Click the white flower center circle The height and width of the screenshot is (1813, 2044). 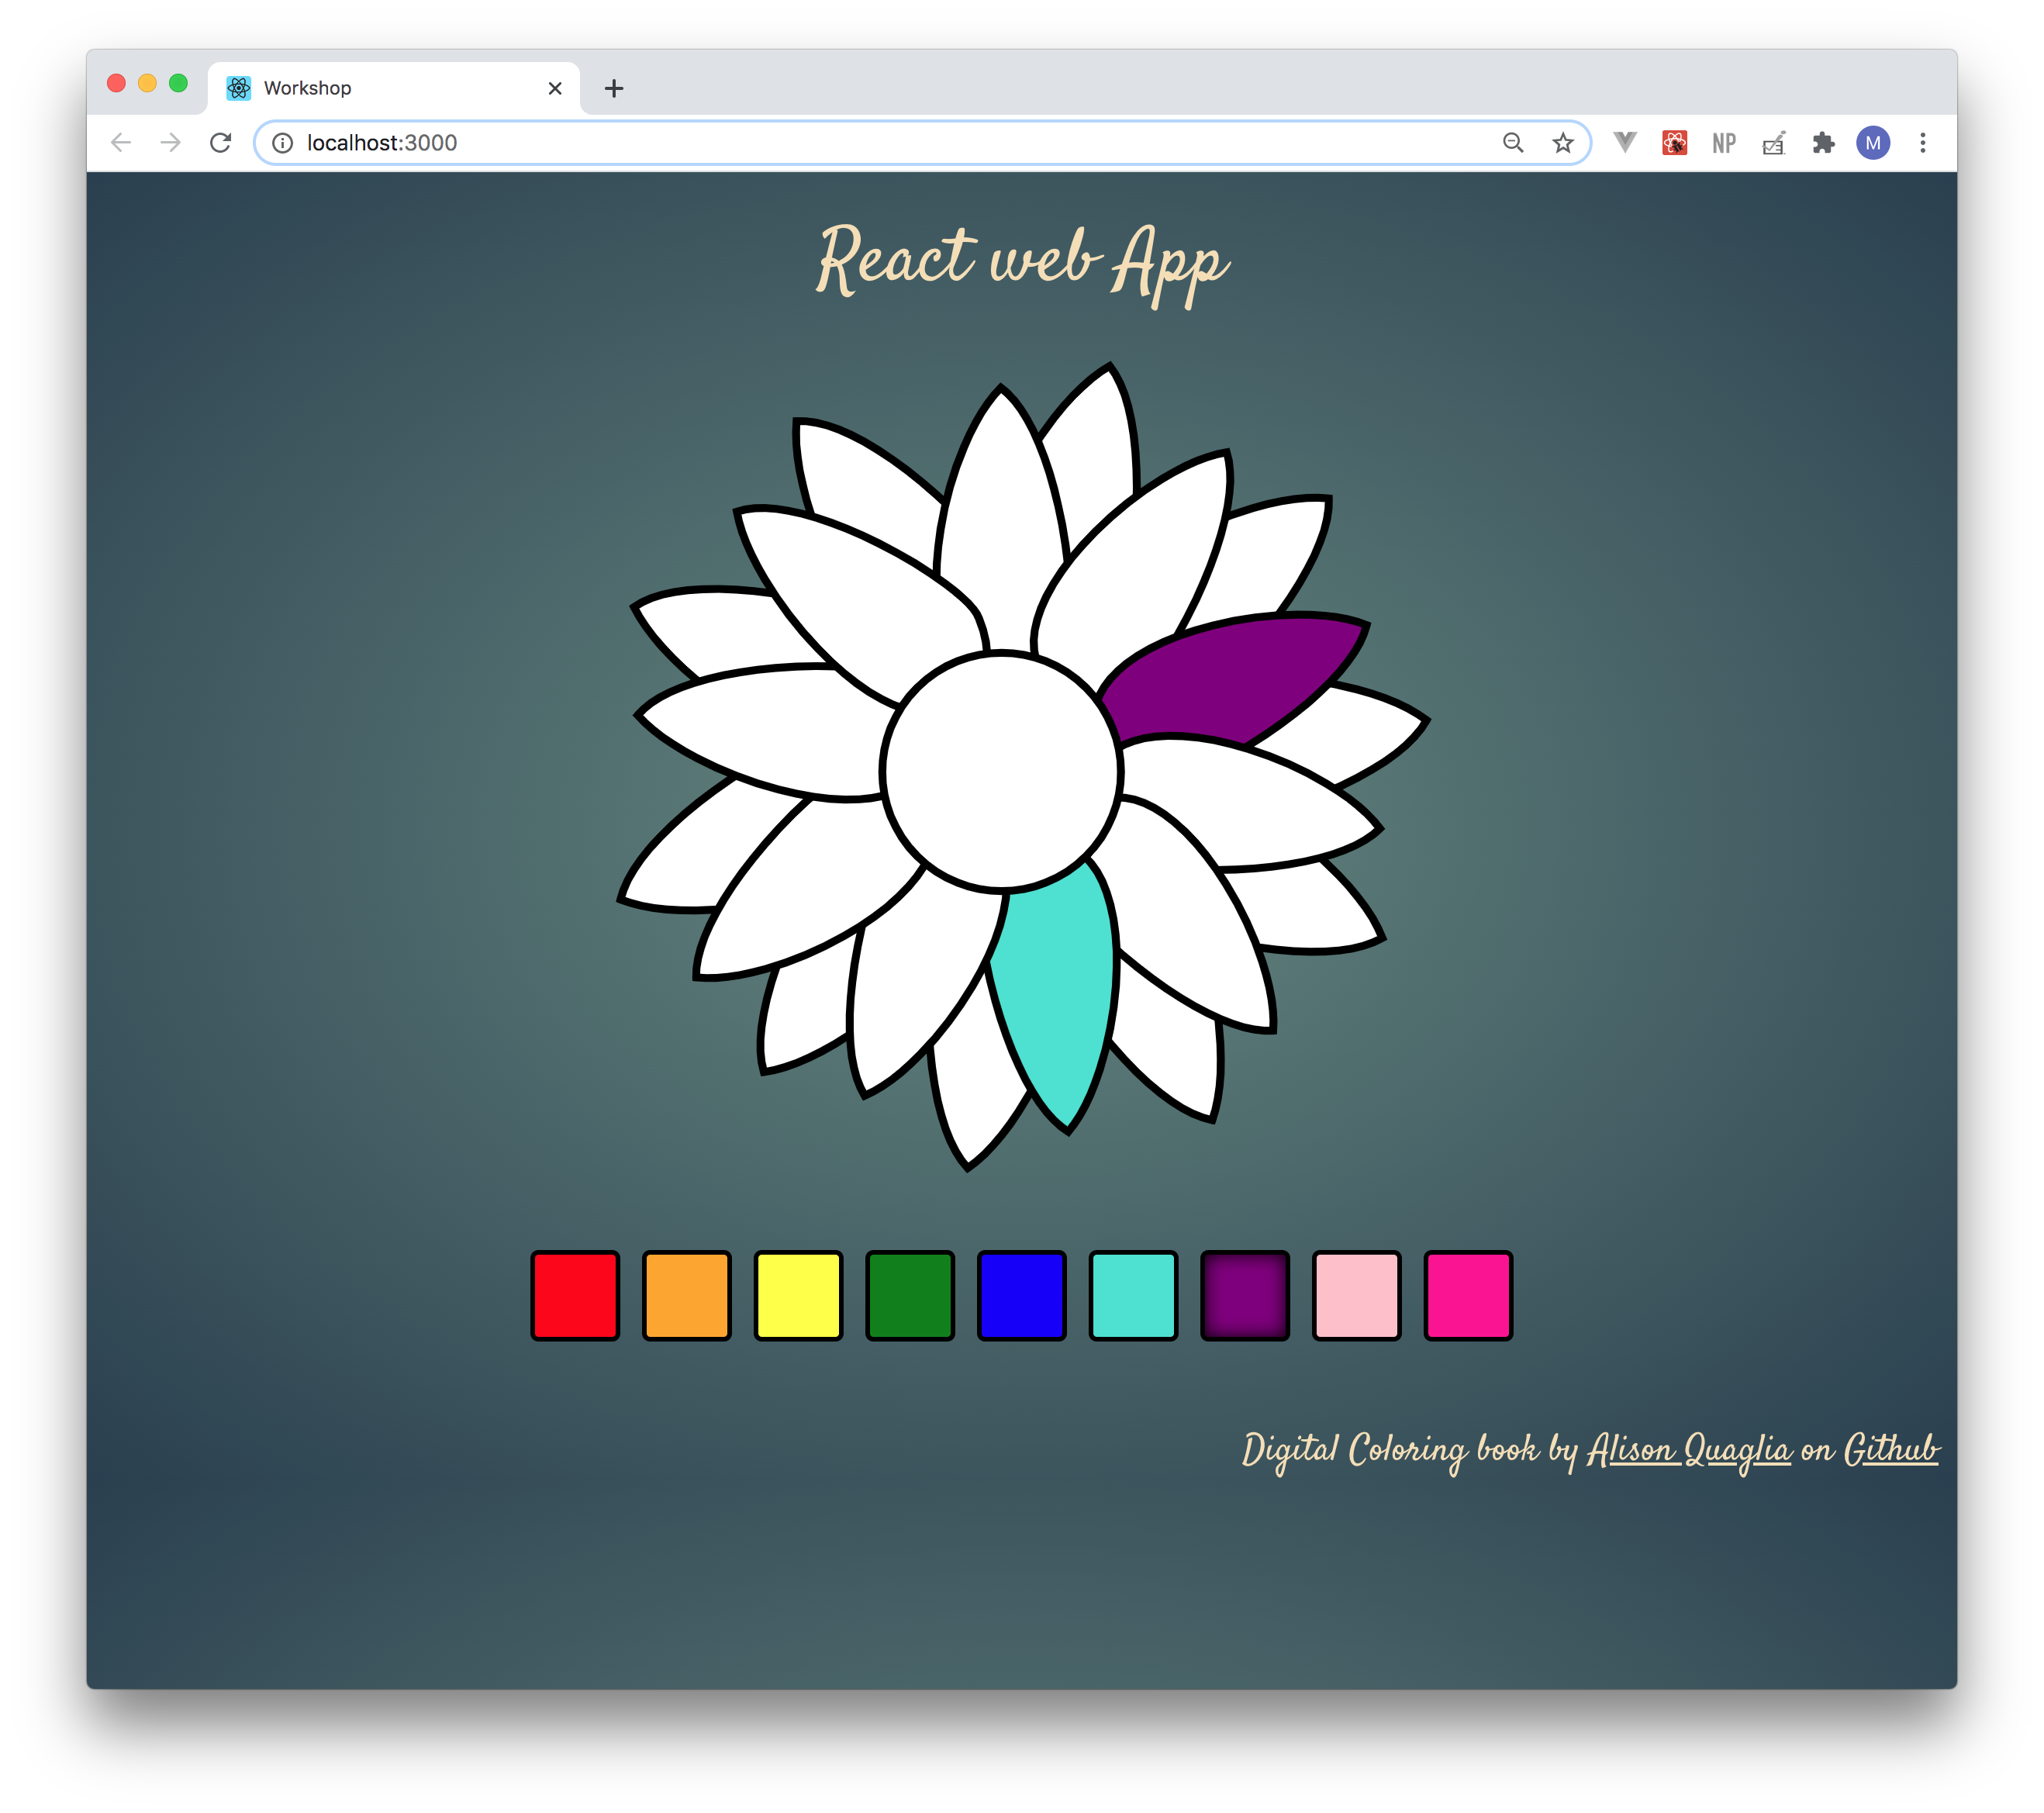point(1001,771)
